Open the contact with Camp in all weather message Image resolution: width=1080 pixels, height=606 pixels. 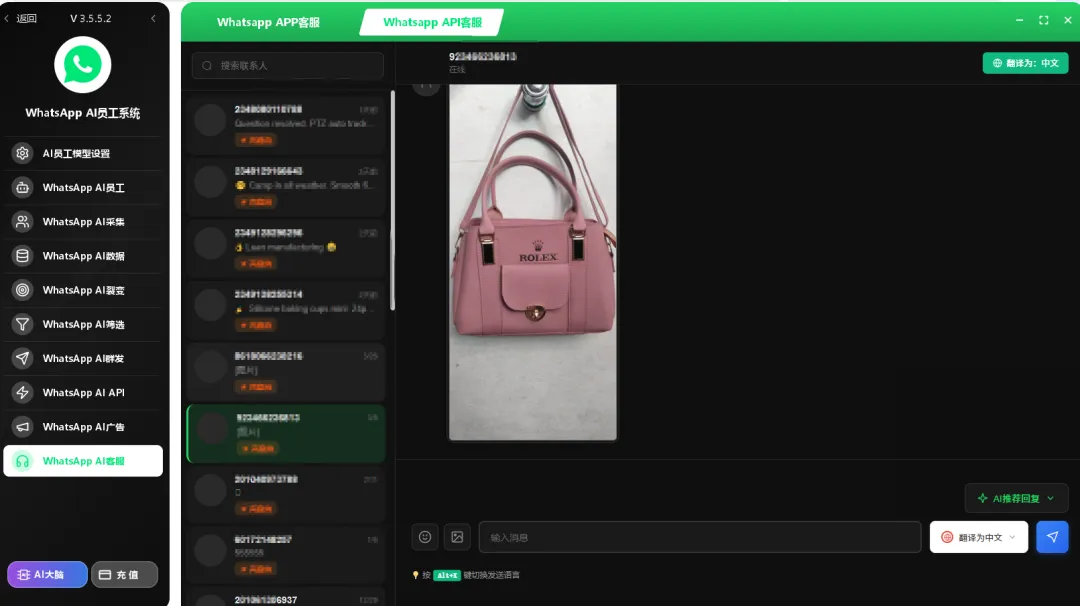click(287, 186)
